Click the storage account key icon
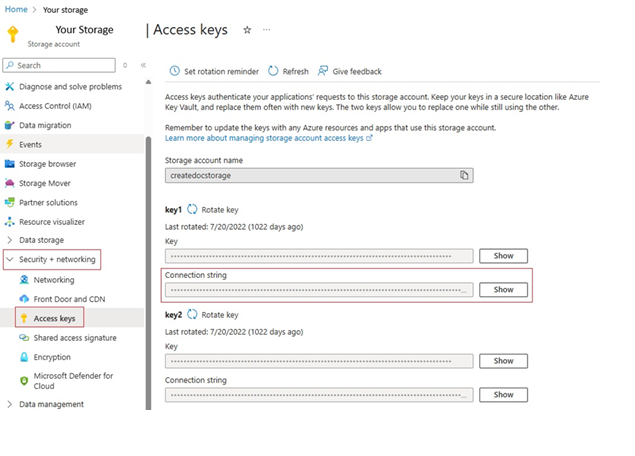Screen dimensions: 635x456 point(13,34)
